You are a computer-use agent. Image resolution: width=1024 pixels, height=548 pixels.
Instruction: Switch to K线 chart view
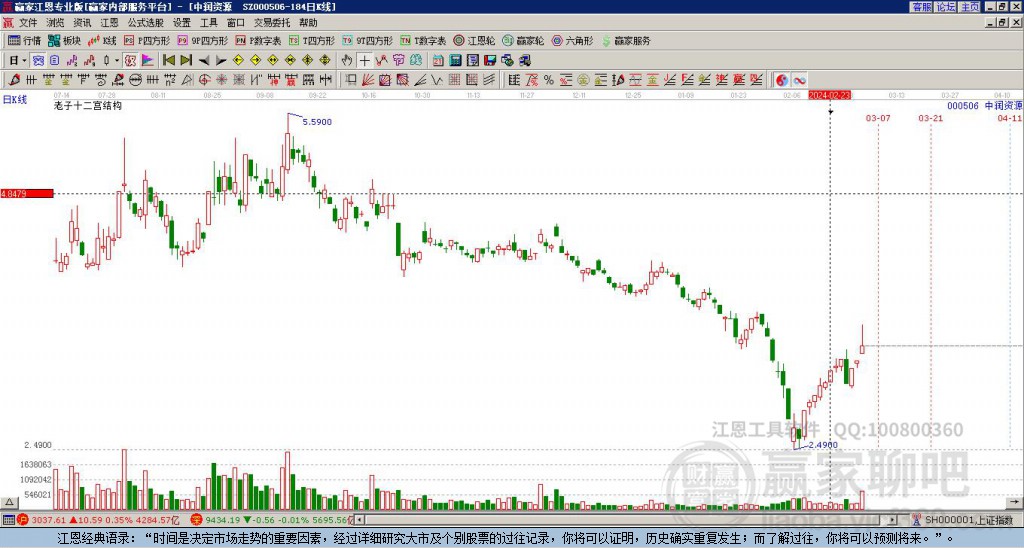coord(103,40)
